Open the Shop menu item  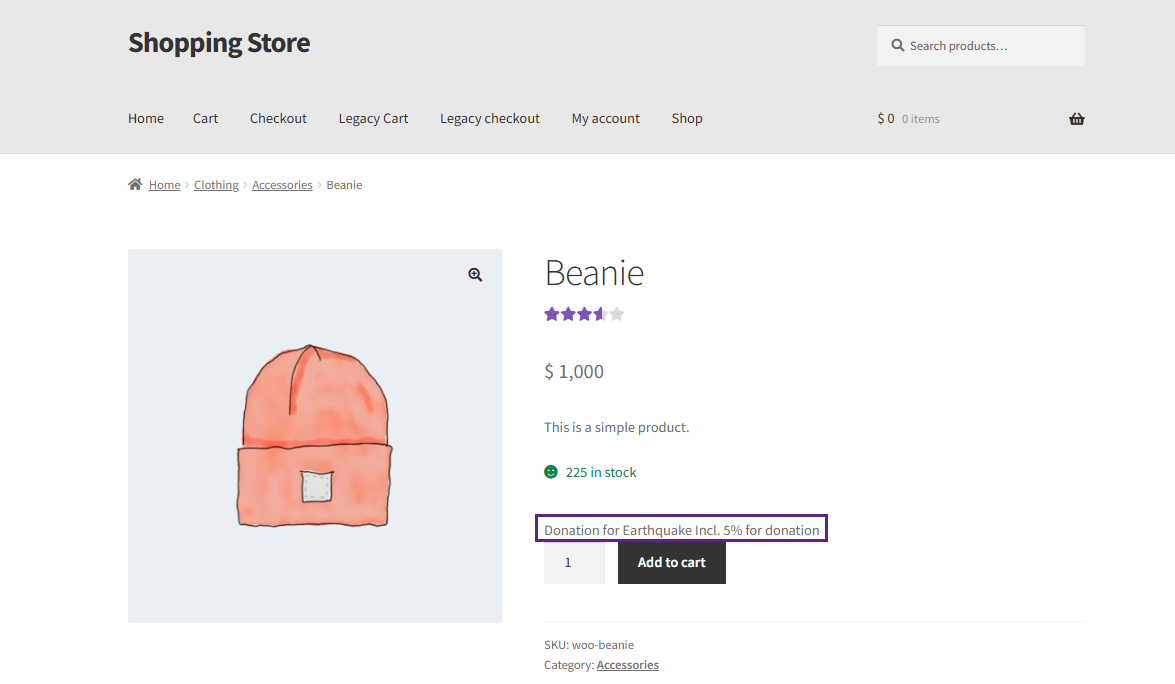687,118
